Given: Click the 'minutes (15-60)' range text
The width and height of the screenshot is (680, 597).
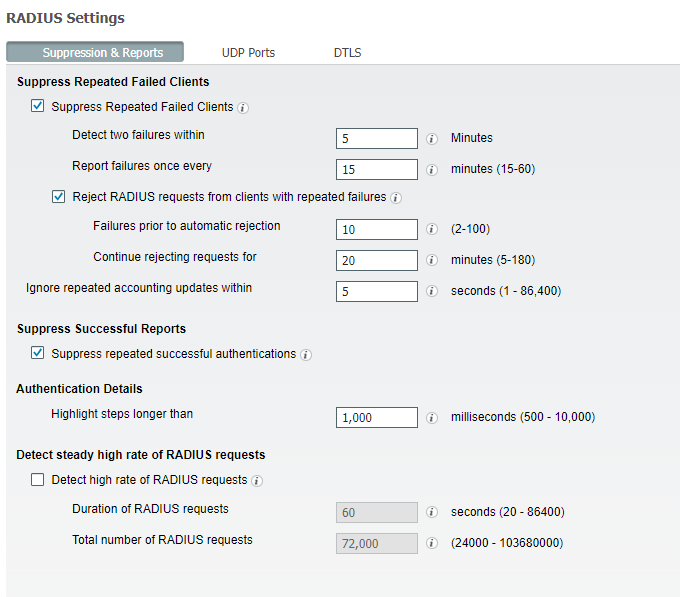Looking at the screenshot, I should click(493, 169).
